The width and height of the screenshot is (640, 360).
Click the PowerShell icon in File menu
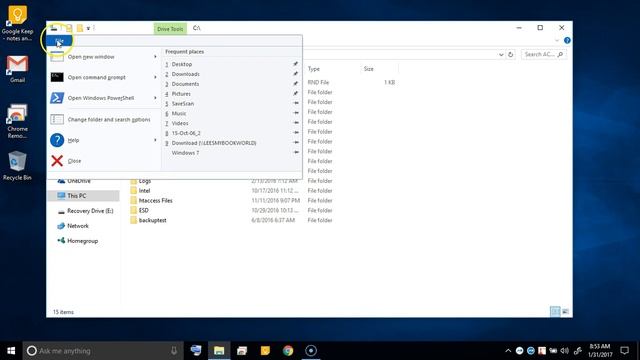(57, 98)
